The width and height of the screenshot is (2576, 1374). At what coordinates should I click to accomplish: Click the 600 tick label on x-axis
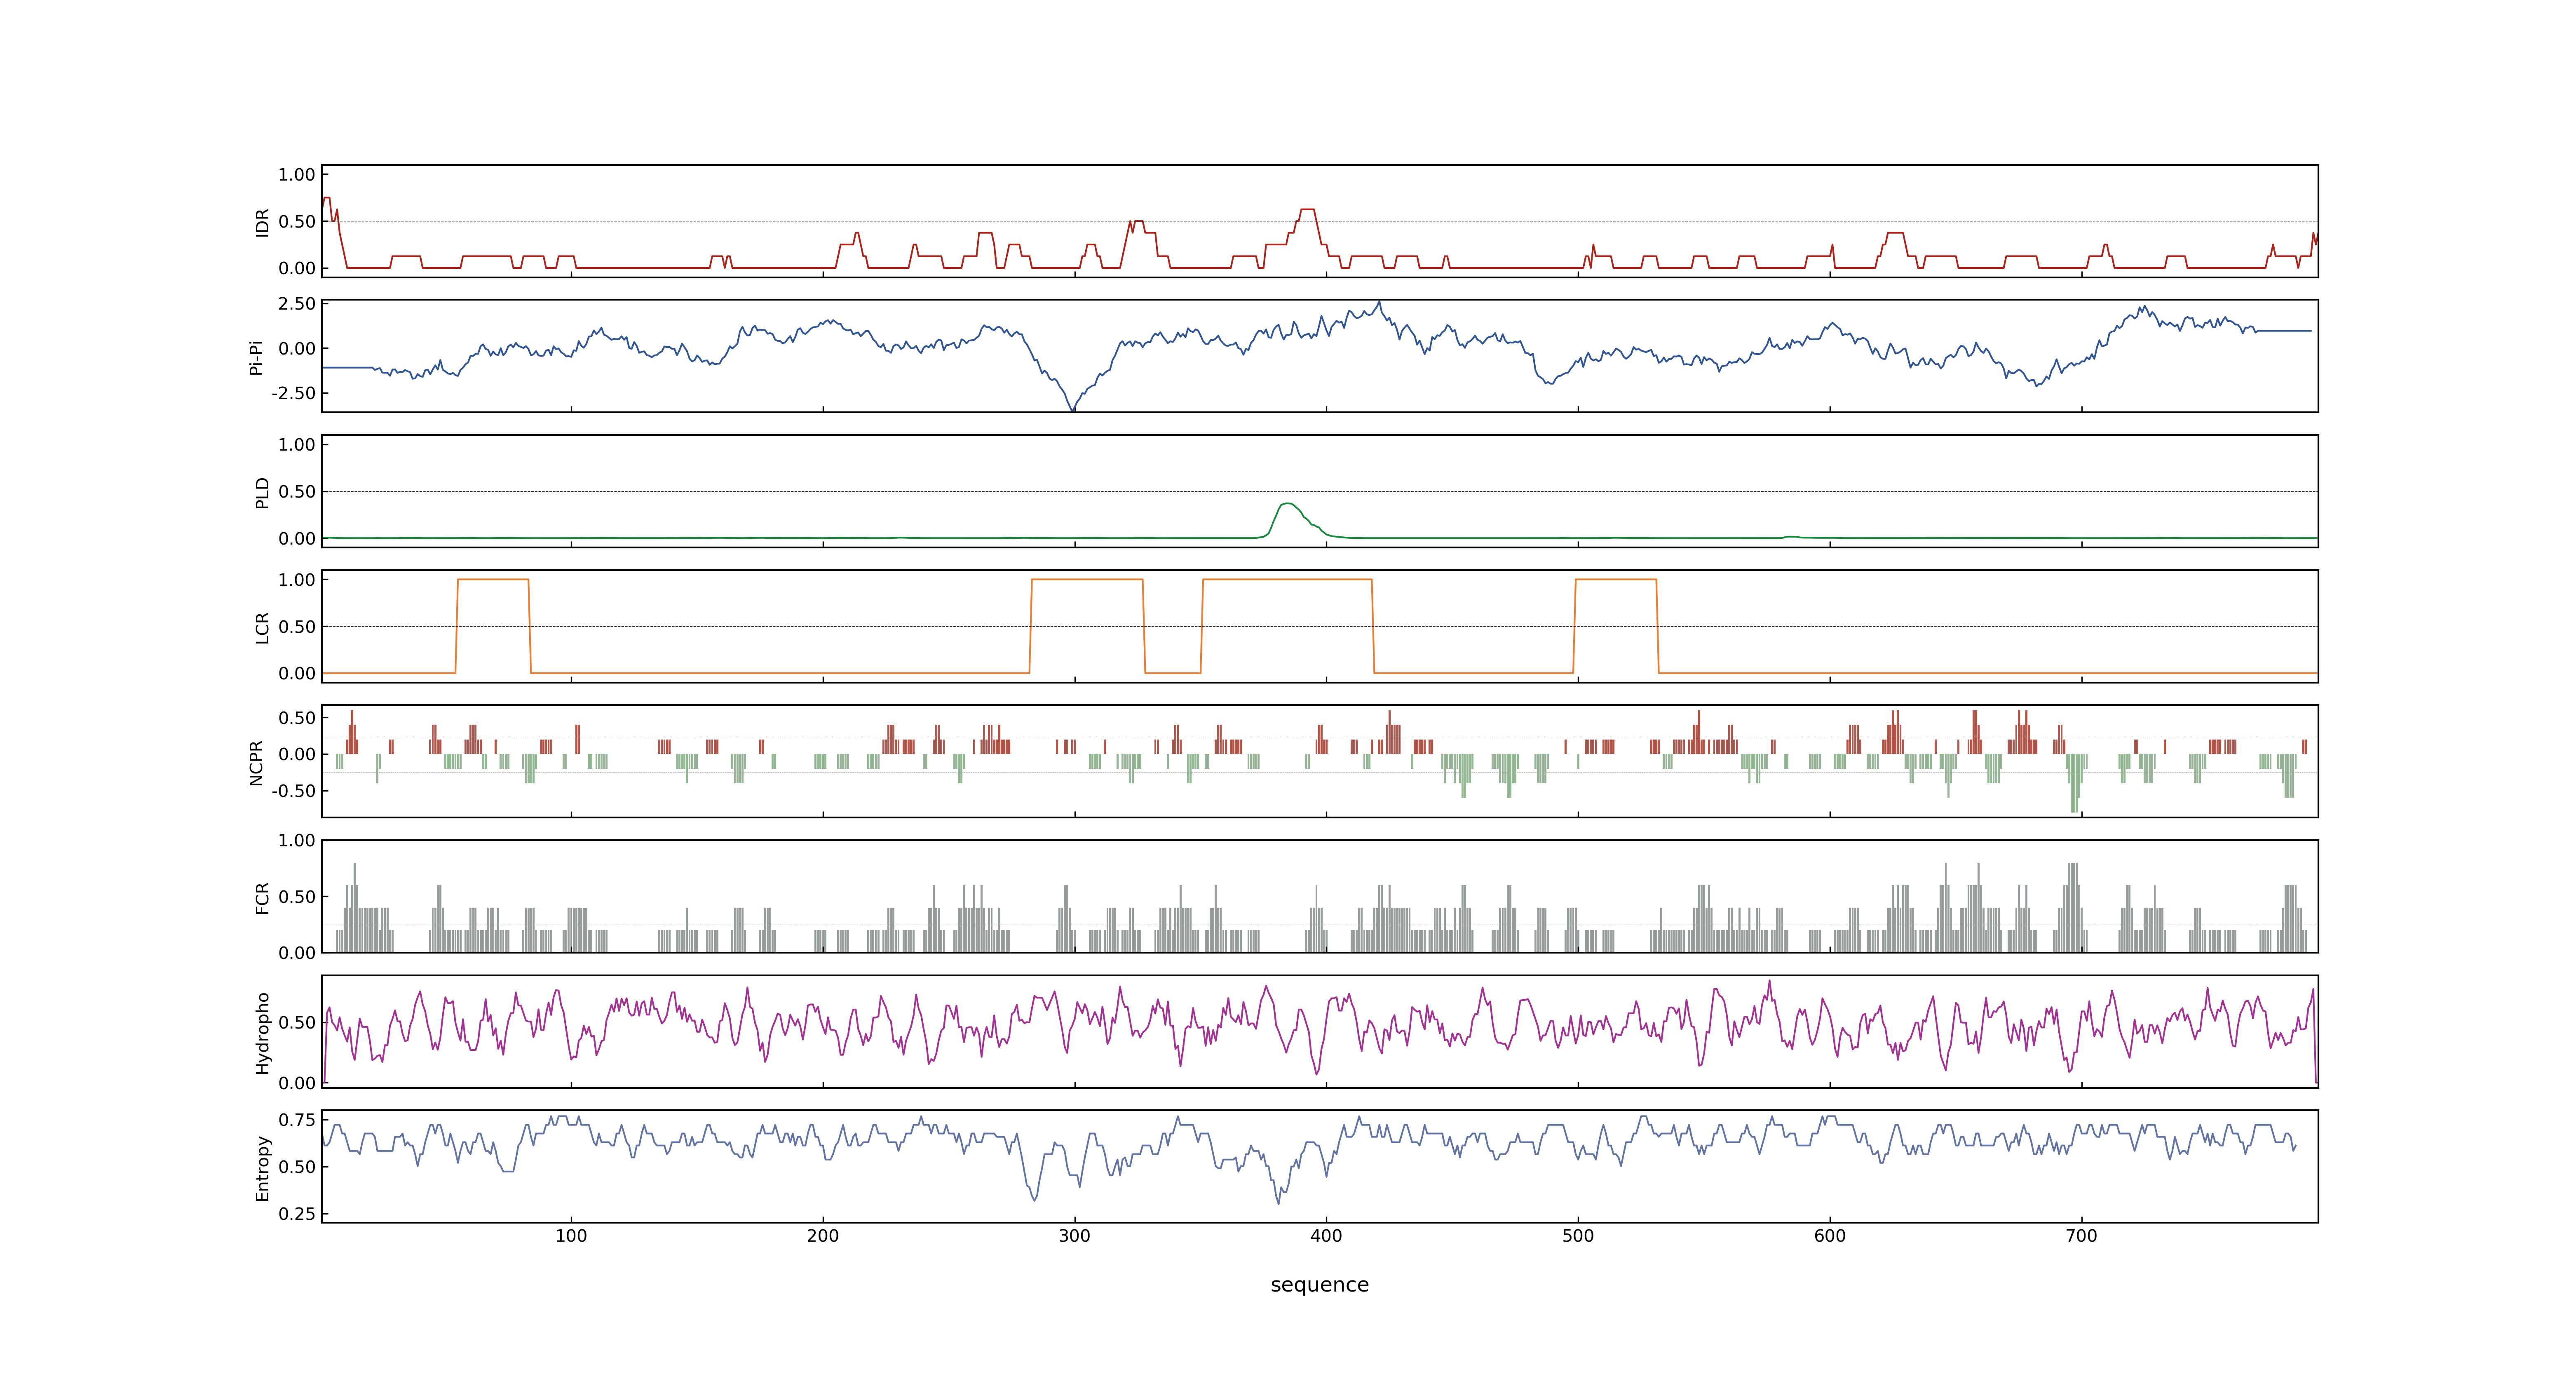pos(1830,1236)
